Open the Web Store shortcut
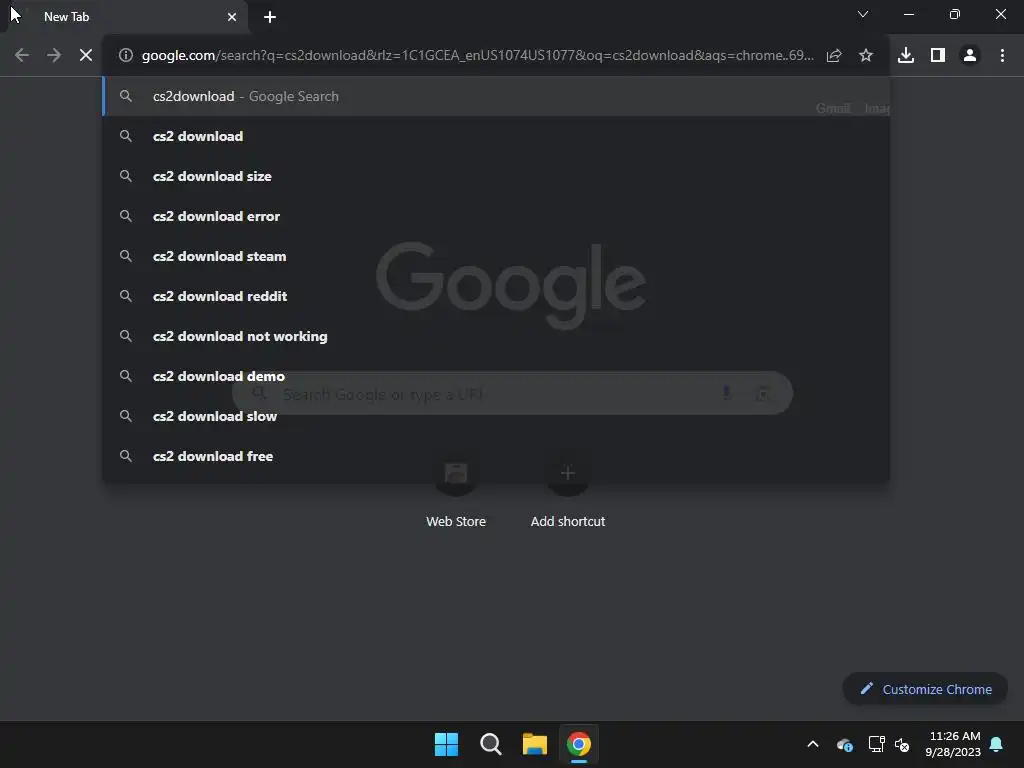 [x=456, y=491]
